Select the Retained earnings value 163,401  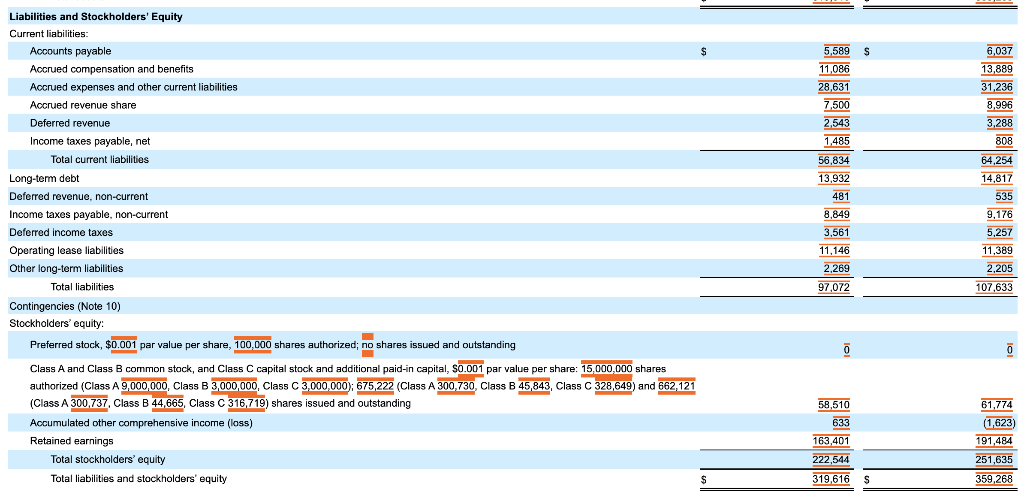(x=831, y=442)
